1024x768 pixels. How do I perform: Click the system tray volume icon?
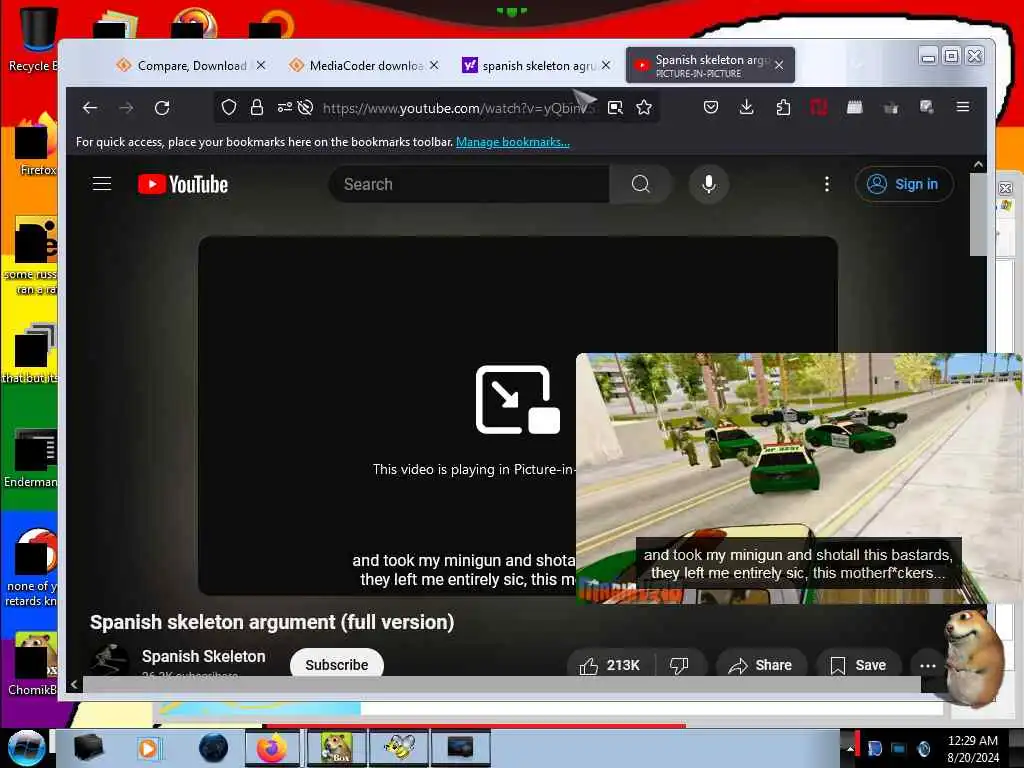click(923, 748)
